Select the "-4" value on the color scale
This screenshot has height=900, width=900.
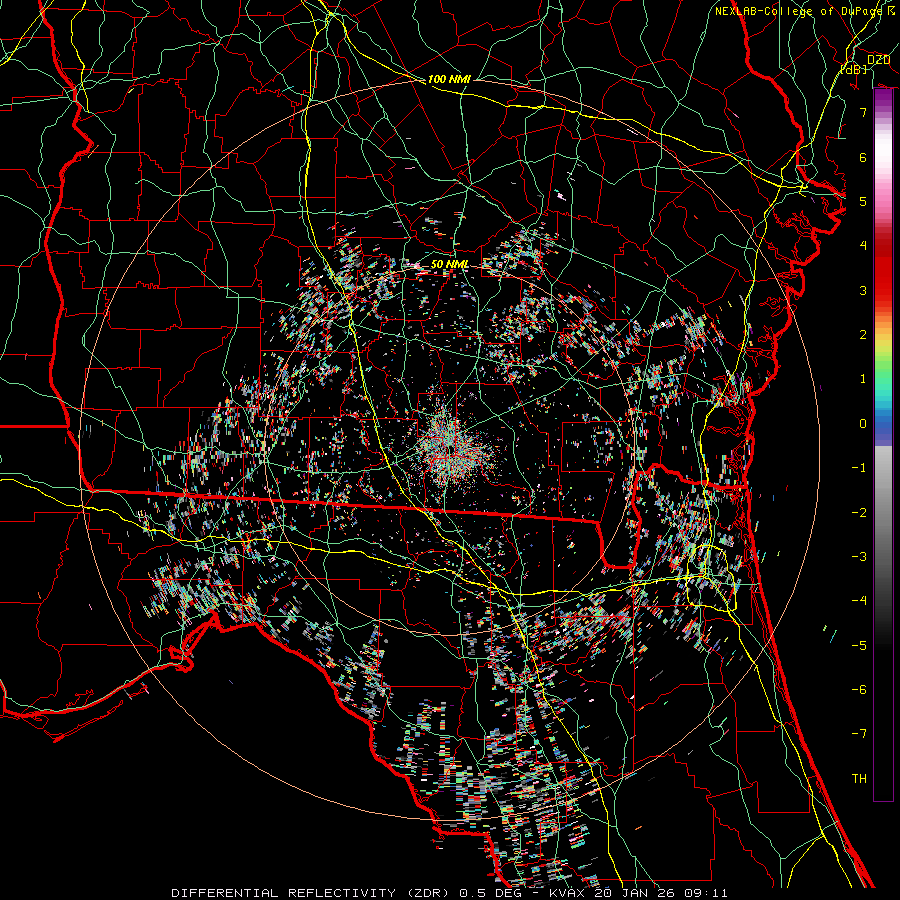pos(859,601)
